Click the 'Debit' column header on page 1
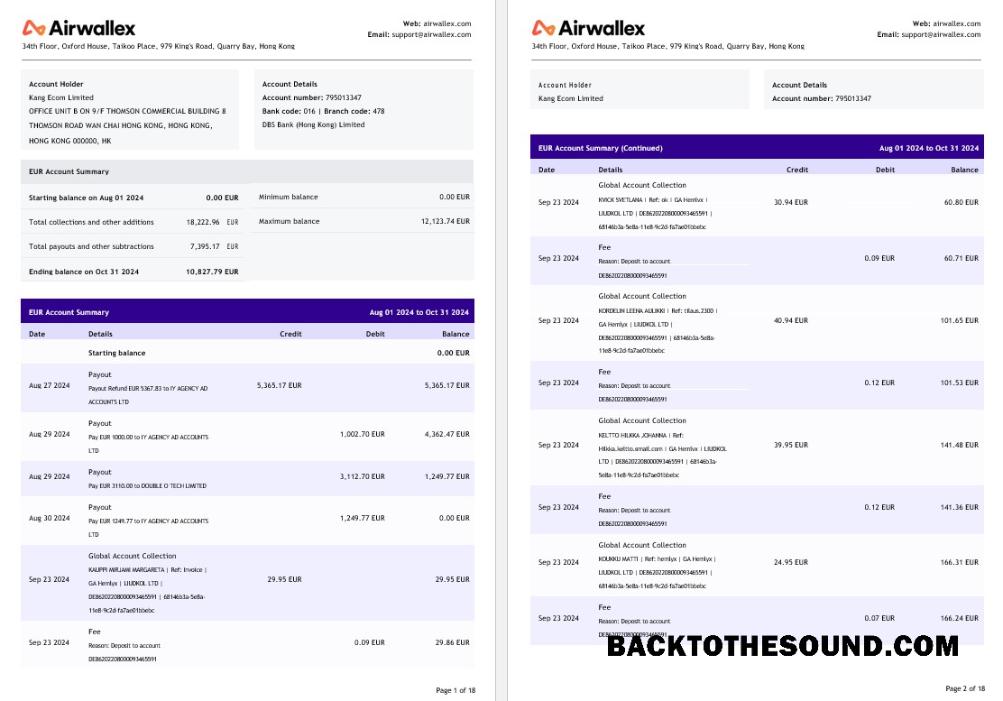1003x701 pixels. point(375,334)
